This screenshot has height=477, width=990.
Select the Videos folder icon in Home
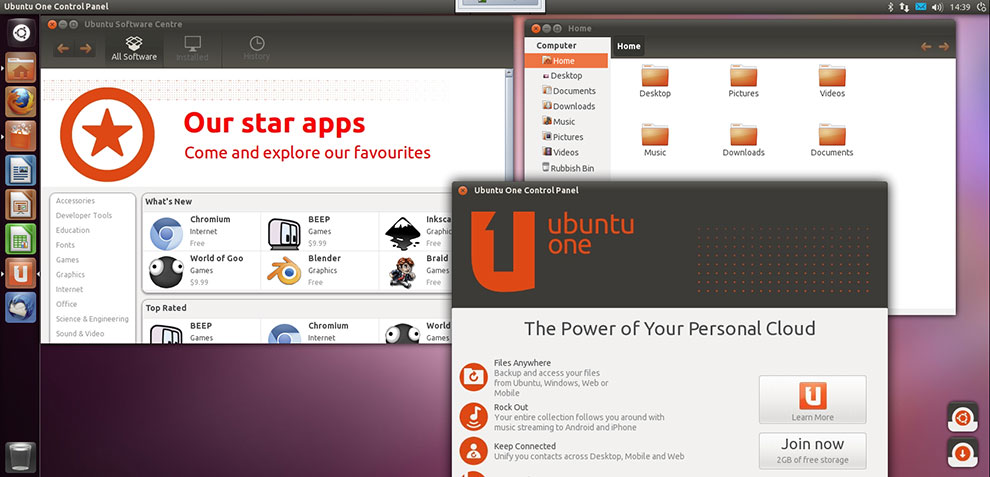click(x=832, y=81)
